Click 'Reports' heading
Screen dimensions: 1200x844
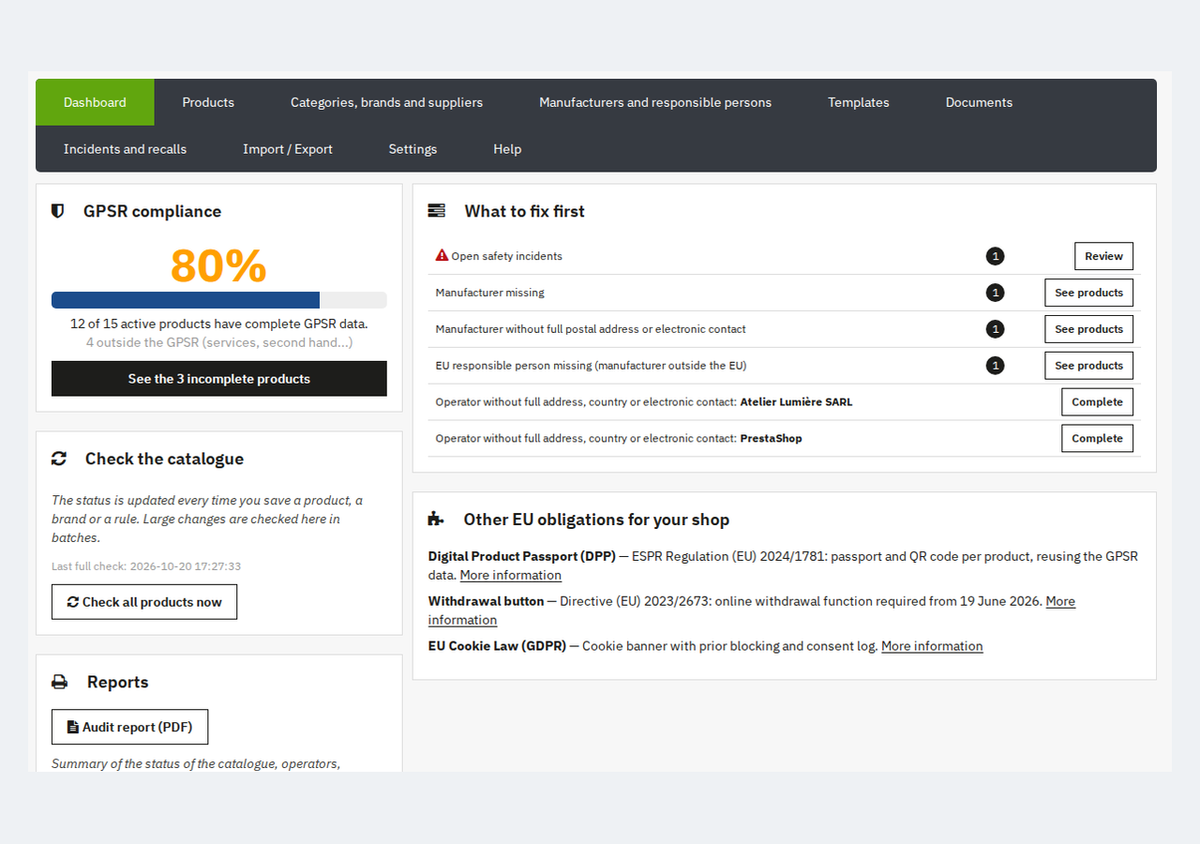117,682
